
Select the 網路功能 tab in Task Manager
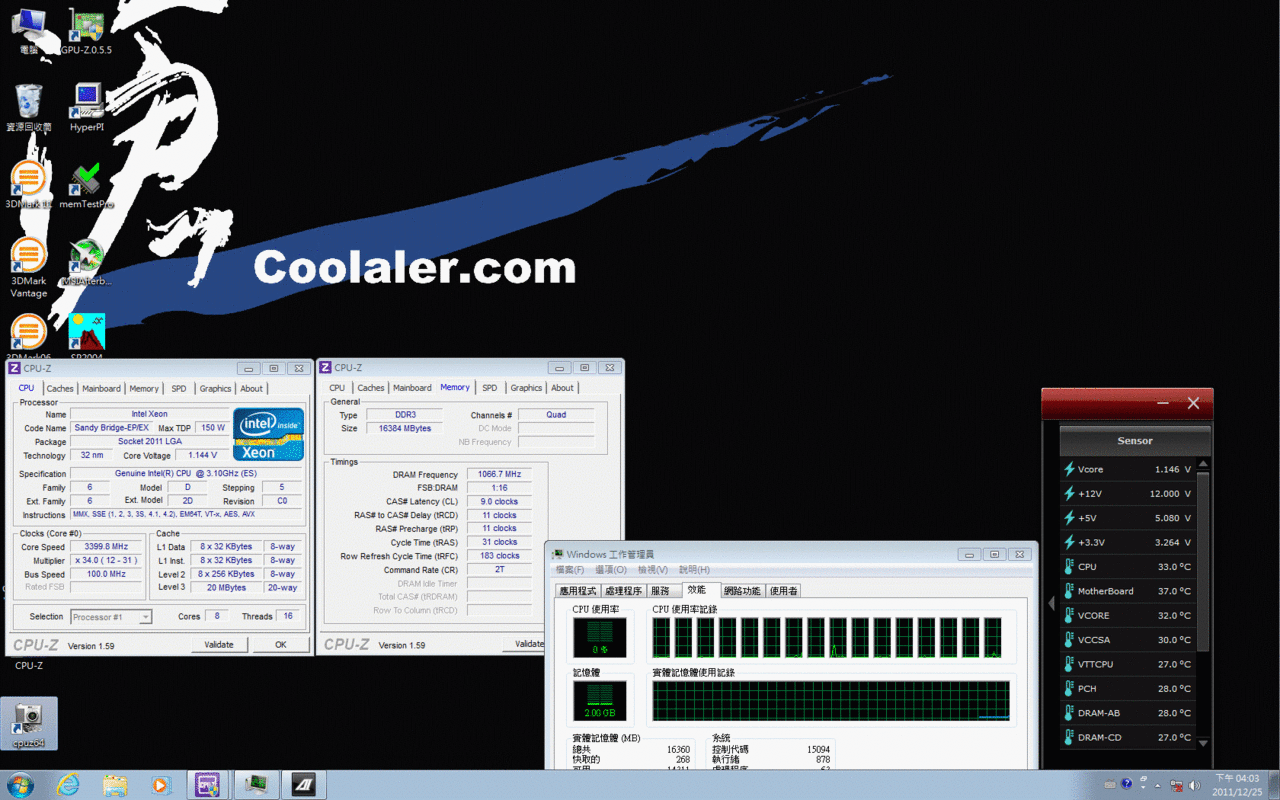pyautogui.click(x=742, y=591)
